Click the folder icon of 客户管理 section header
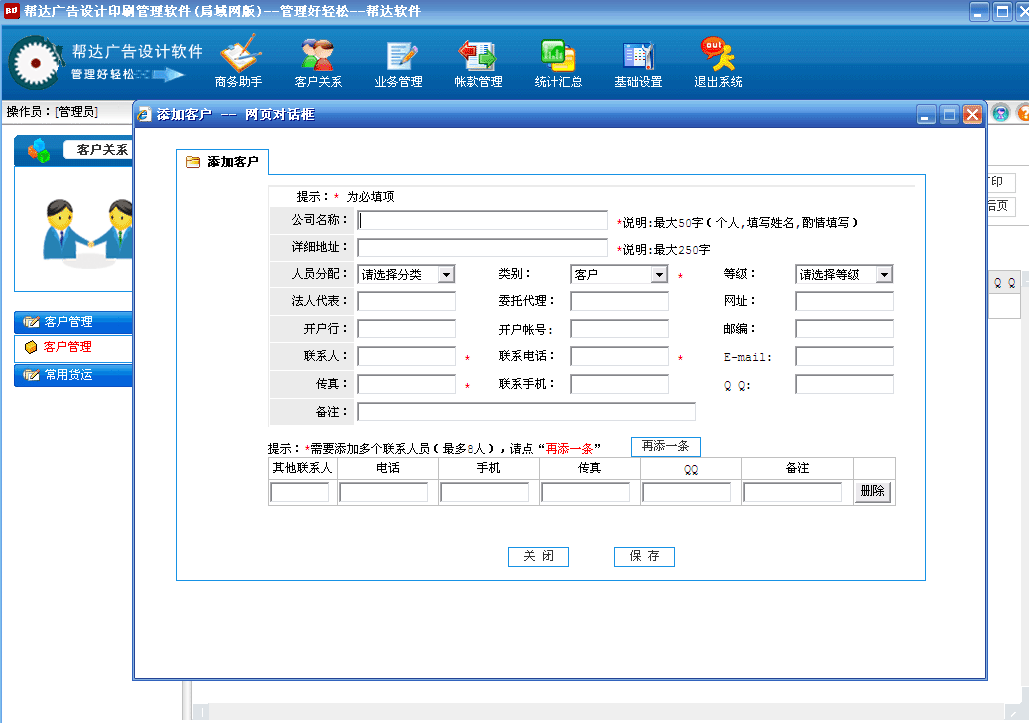The height and width of the screenshot is (723, 1029). pyautogui.click(x=31, y=321)
